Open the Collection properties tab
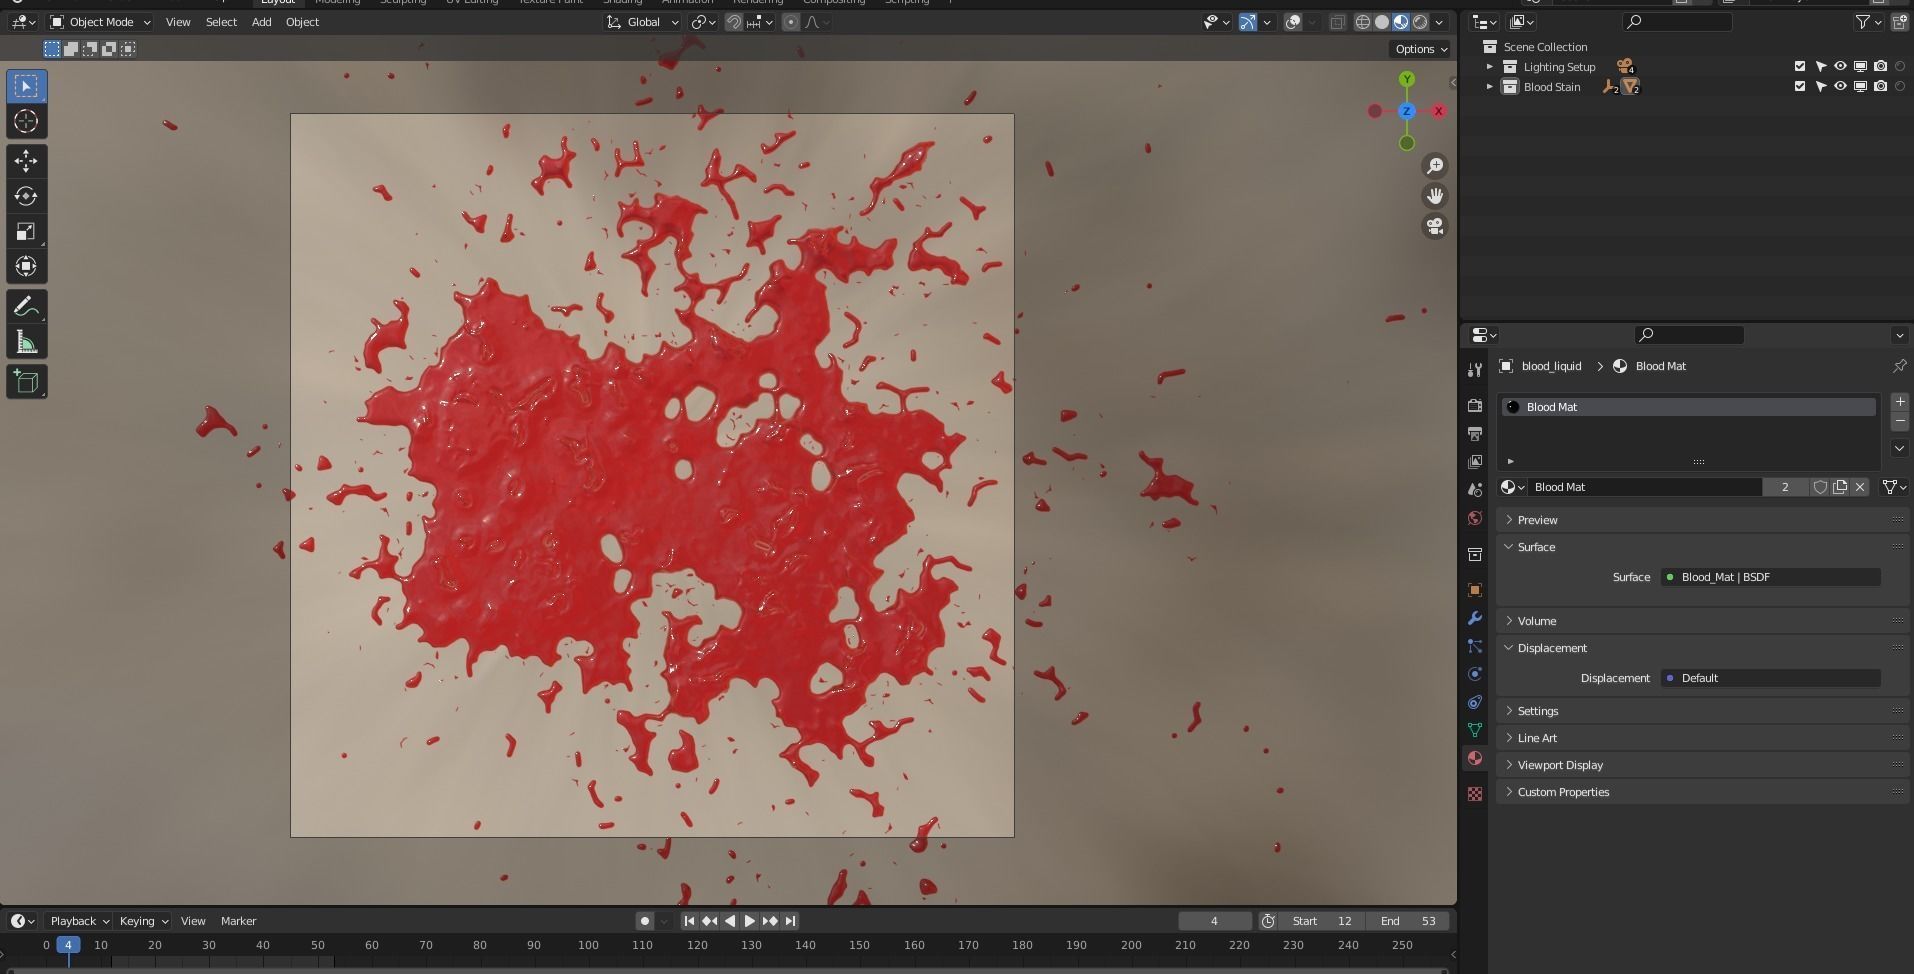Screen dimensions: 1914x974 1474,554
